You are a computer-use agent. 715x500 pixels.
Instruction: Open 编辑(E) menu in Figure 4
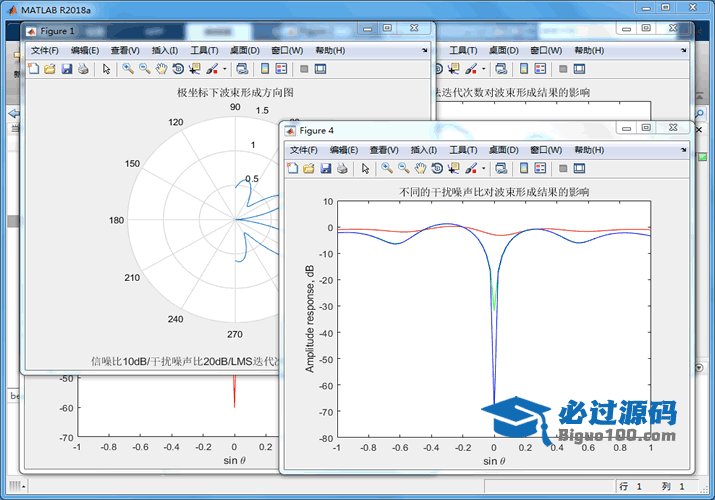pos(344,149)
